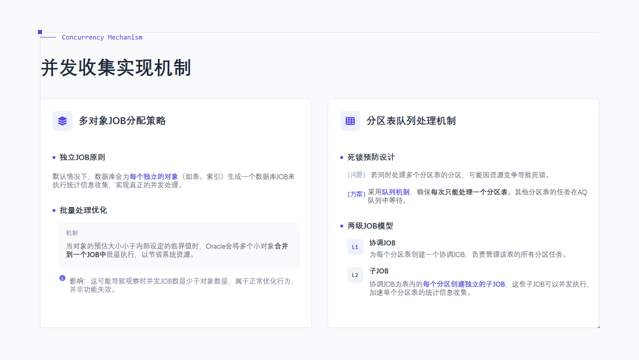The width and height of the screenshot is (639, 360).
Task: Click the slide title 并发收集实现机制
Action: point(116,68)
